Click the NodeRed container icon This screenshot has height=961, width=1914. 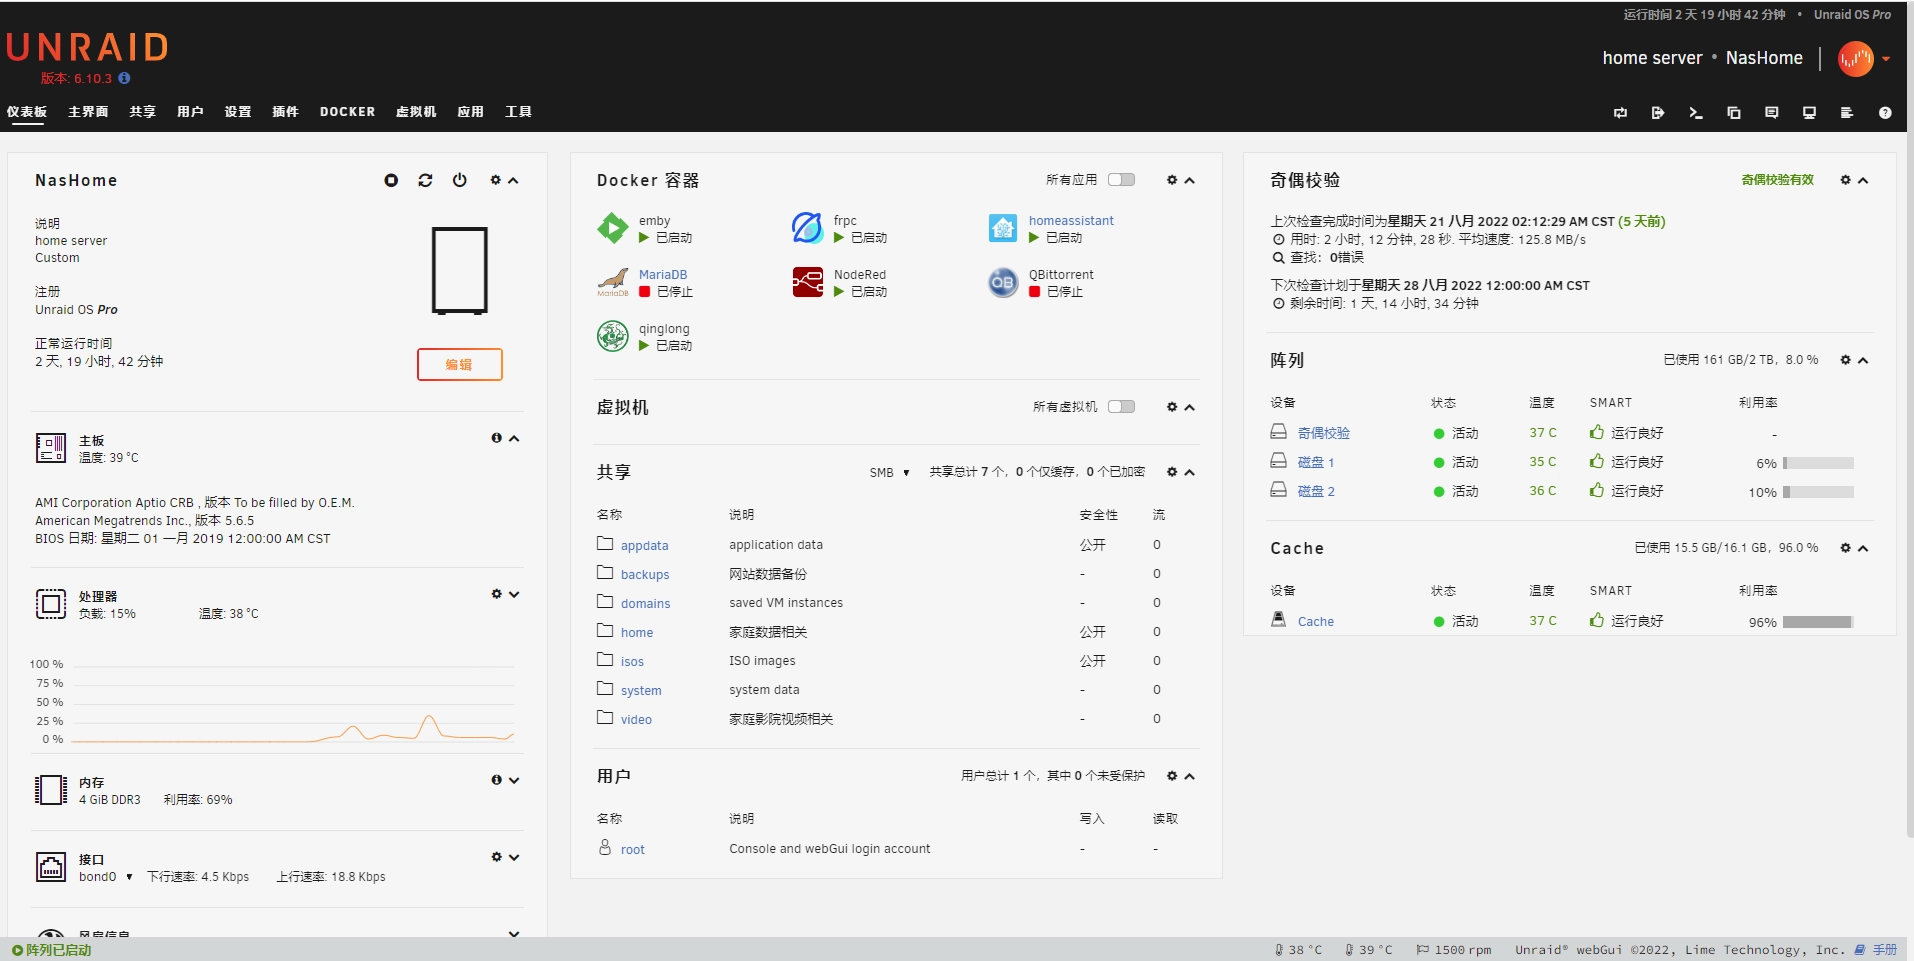click(x=807, y=282)
